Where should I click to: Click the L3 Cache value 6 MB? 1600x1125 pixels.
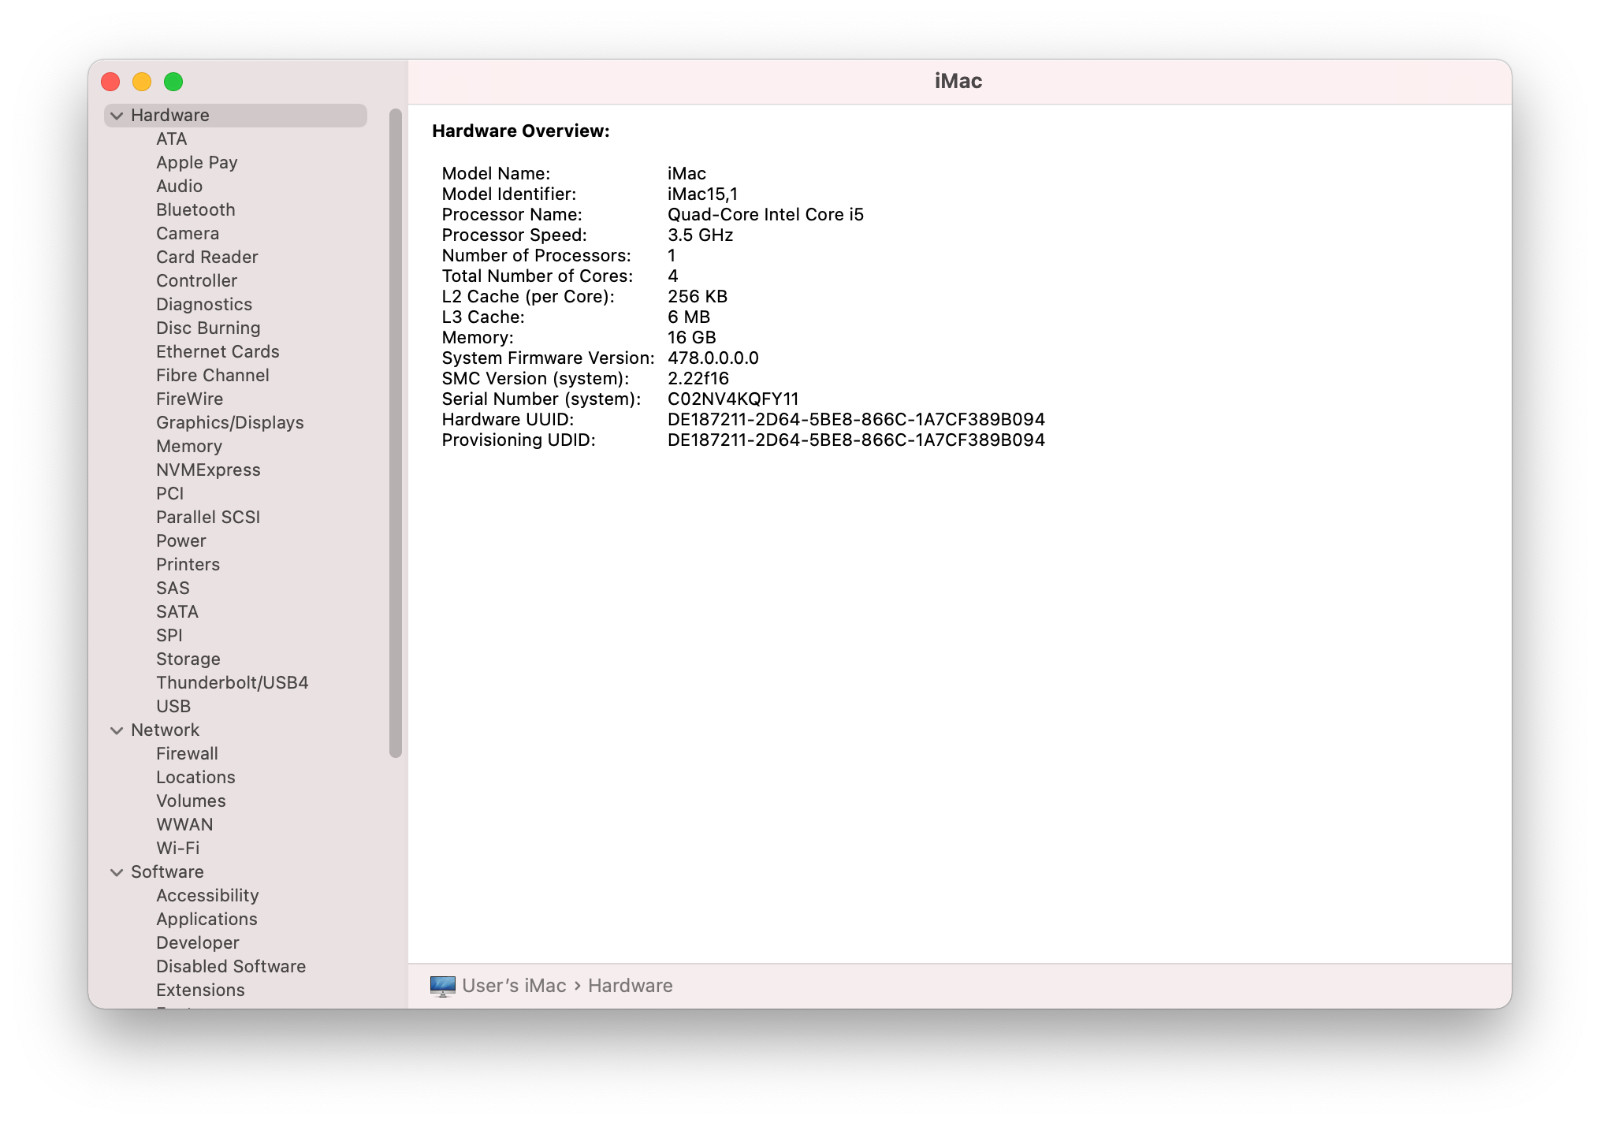point(689,317)
